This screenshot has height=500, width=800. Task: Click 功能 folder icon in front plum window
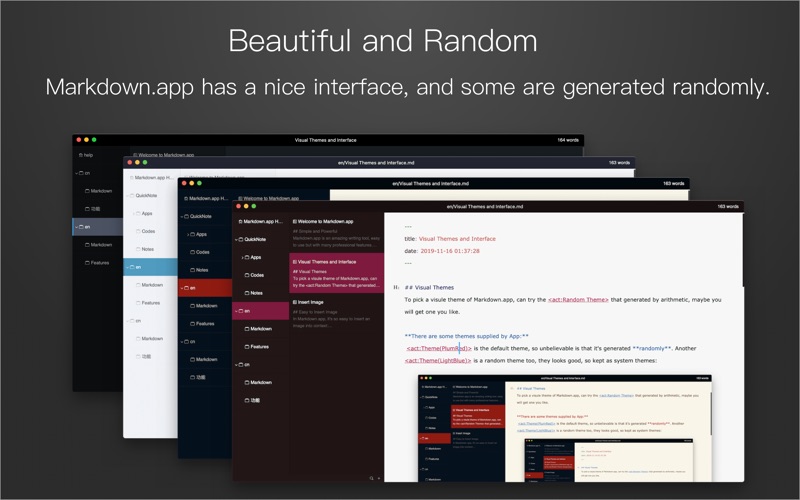(x=247, y=400)
